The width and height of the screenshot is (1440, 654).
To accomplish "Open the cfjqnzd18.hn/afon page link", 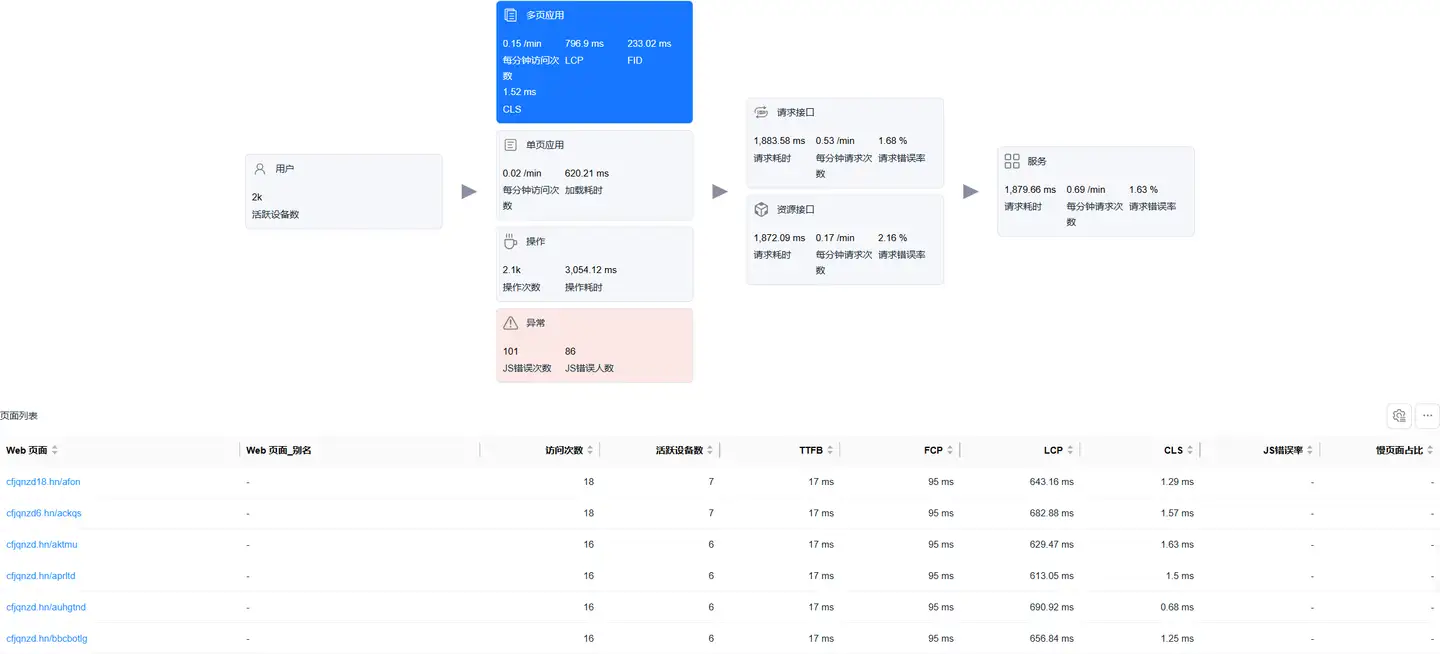I will click(43, 482).
